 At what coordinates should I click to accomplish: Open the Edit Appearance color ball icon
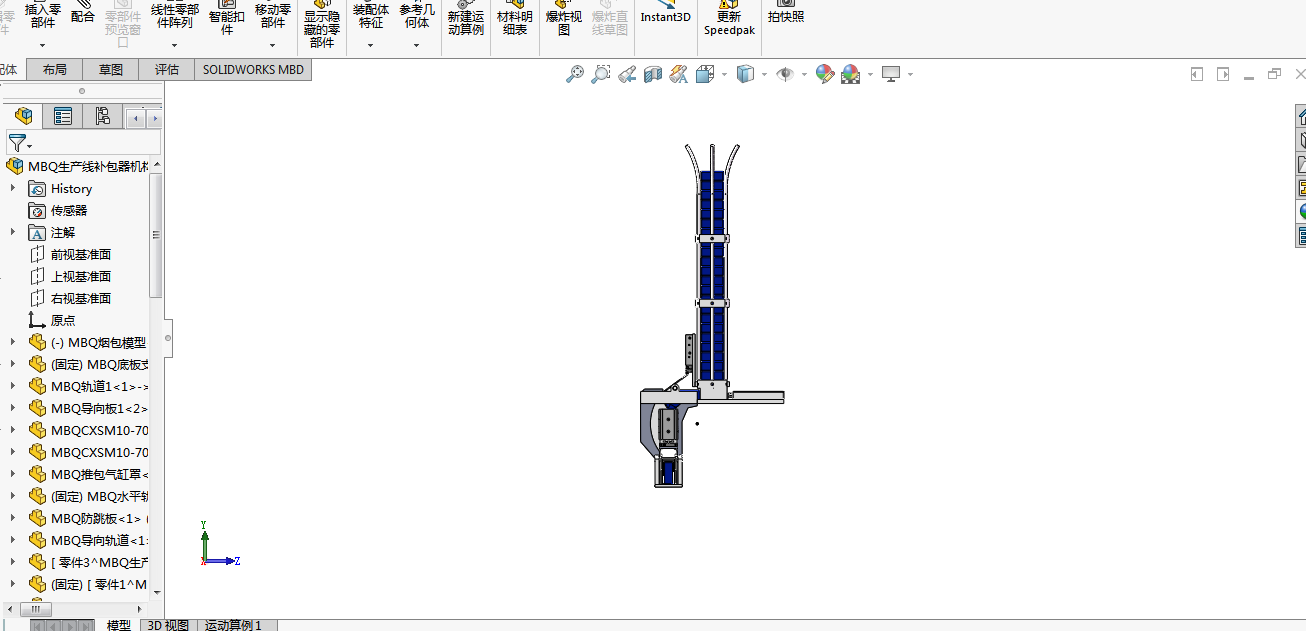pos(824,74)
